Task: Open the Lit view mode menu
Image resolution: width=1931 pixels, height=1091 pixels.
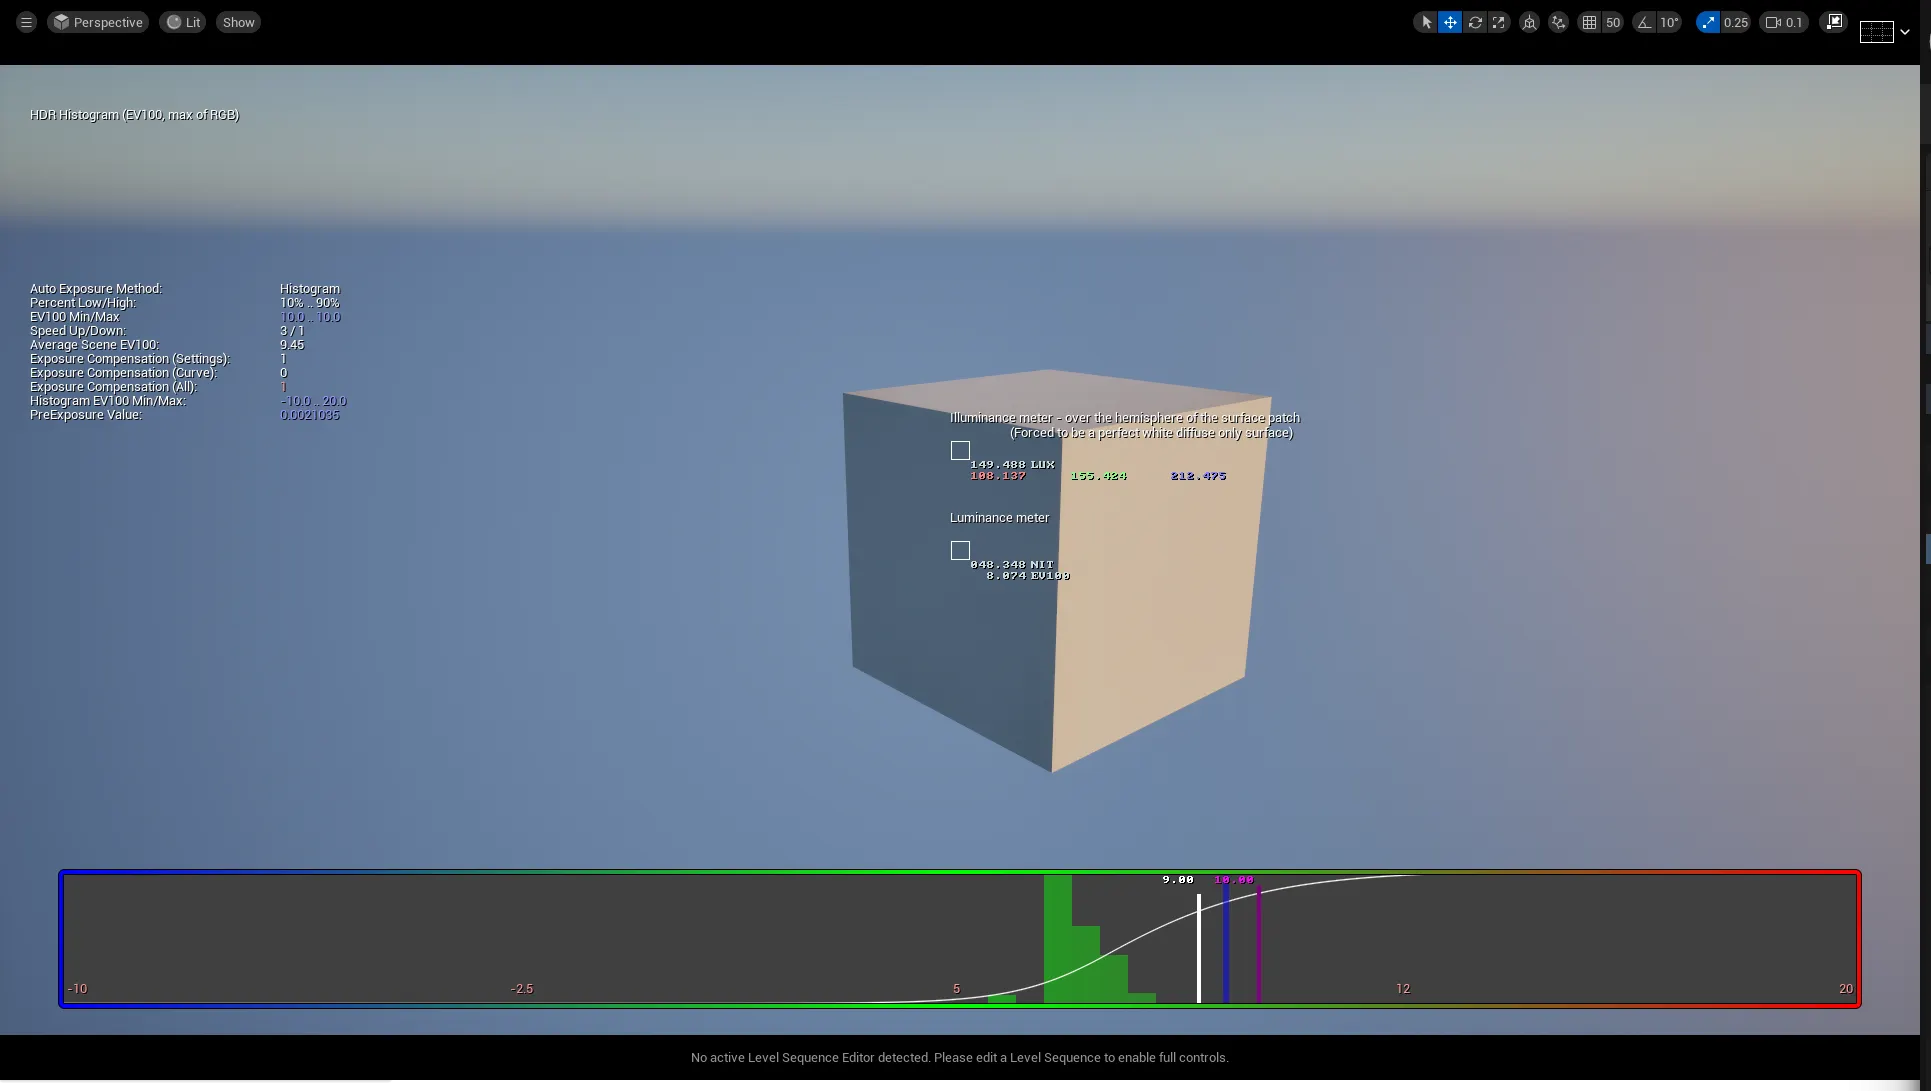Action: coord(183,22)
